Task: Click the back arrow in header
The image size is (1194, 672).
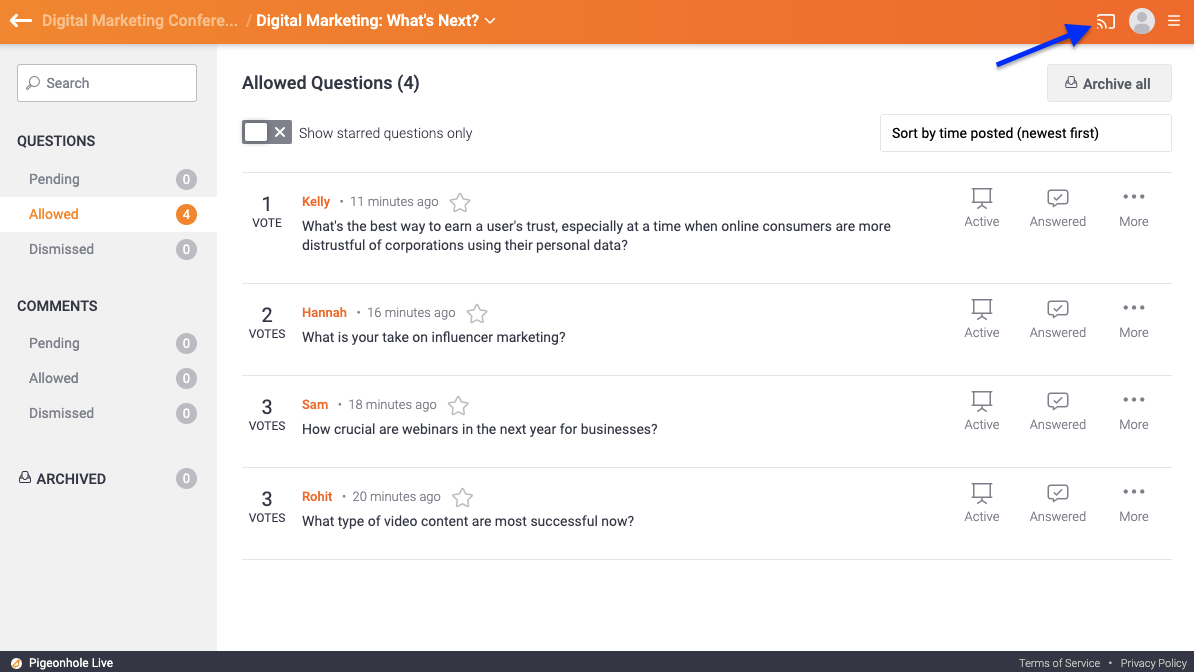Action: pyautogui.click(x=20, y=21)
